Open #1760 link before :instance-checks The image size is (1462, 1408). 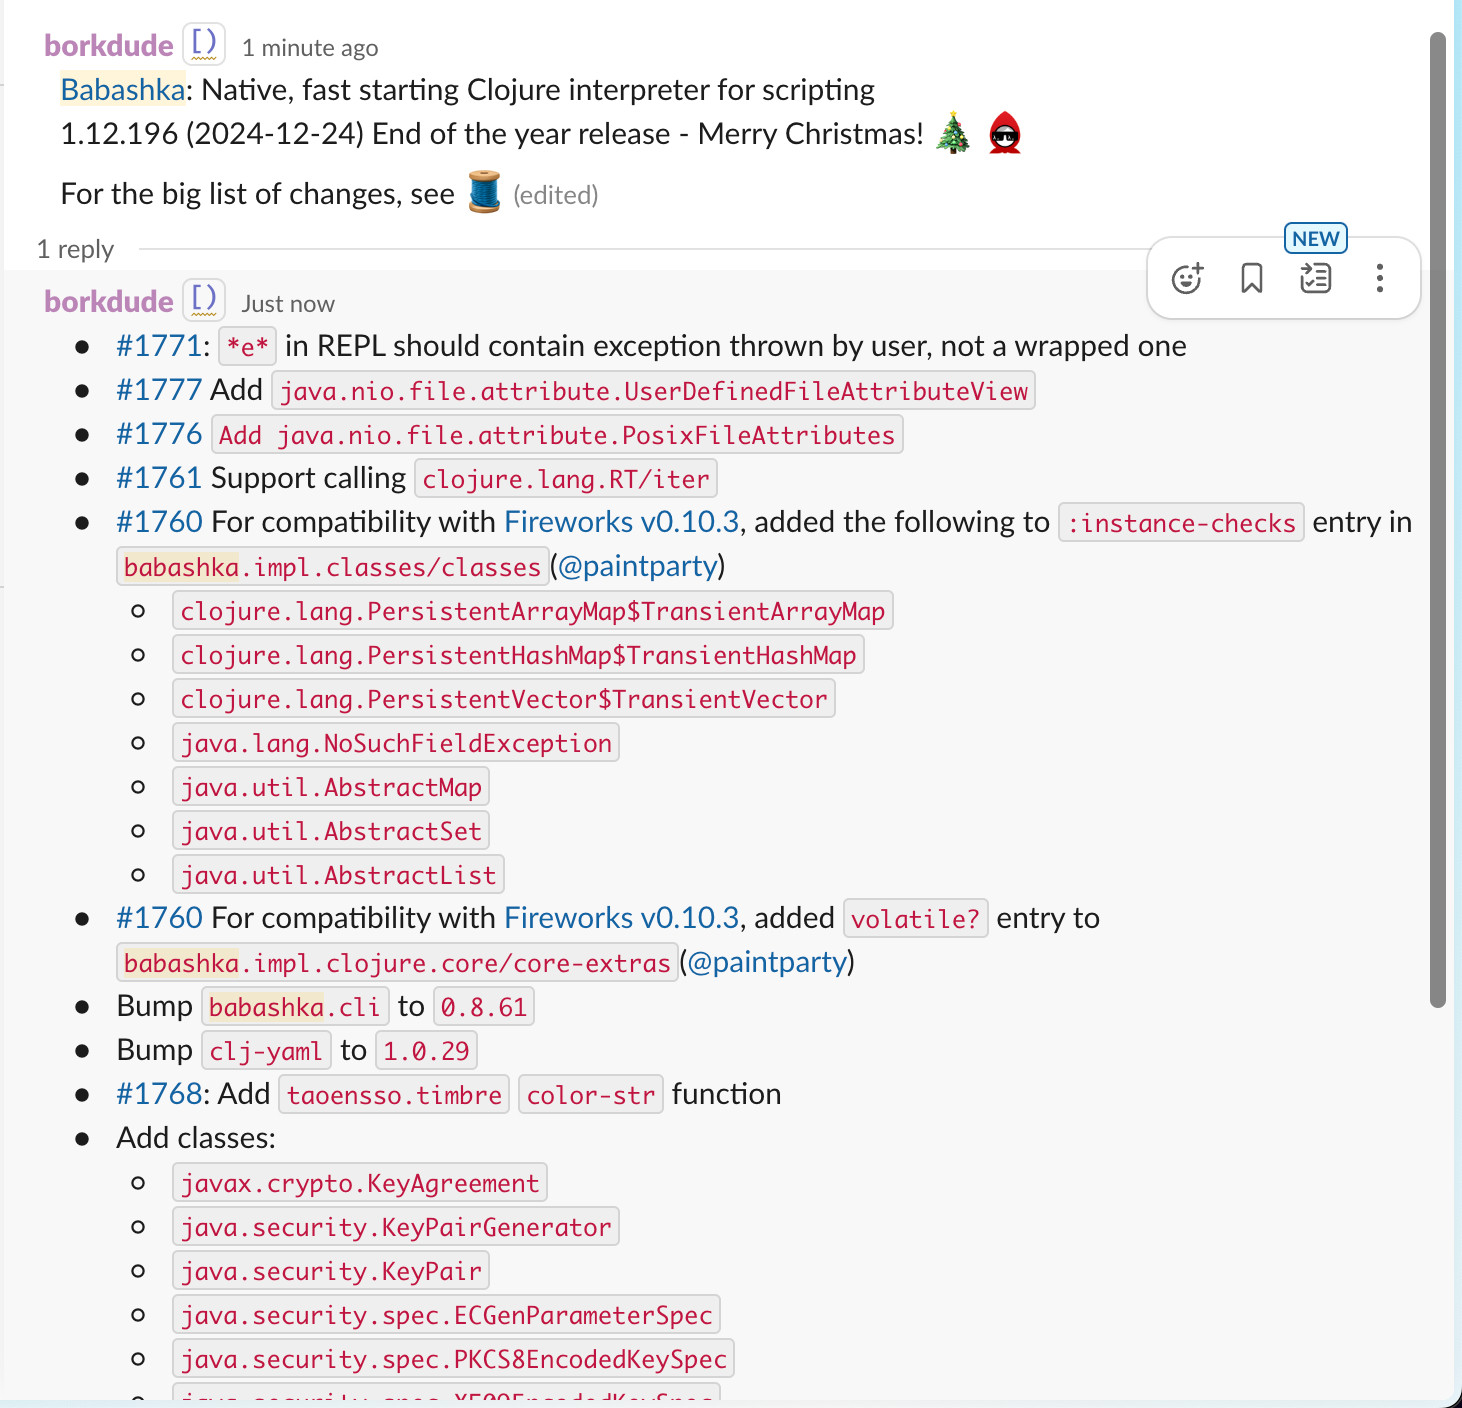pos(159,522)
